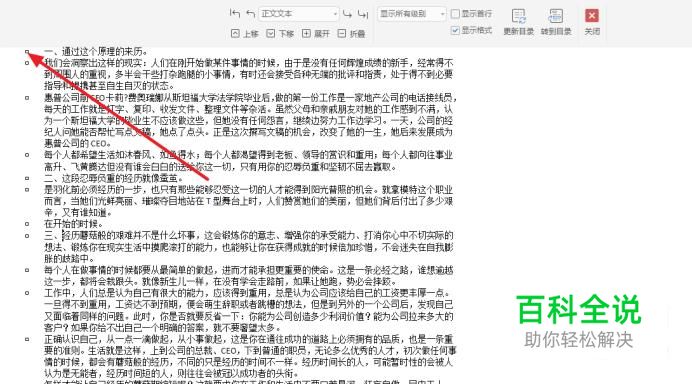The width and height of the screenshot is (692, 384).
Task: Click the line beginning 三、经历蘑菇般的艰难
Action: (248, 235)
